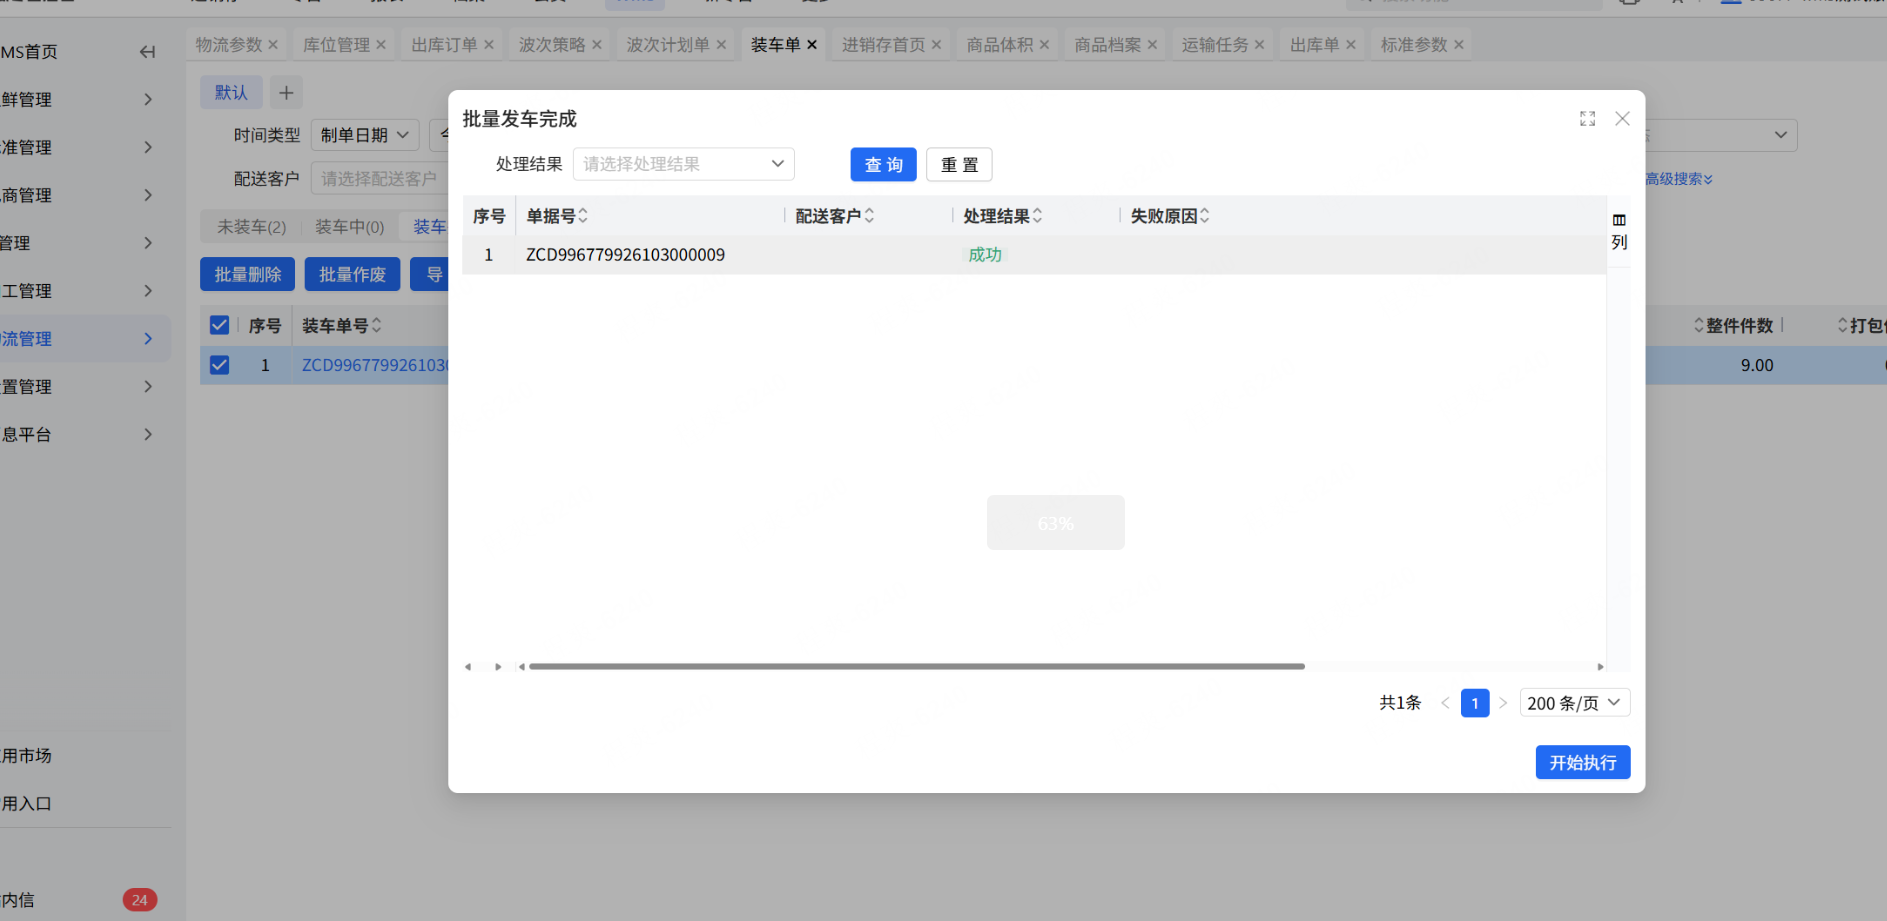The width and height of the screenshot is (1887, 921).
Task: Sort dialog table by 单据号
Action: tap(583, 216)
